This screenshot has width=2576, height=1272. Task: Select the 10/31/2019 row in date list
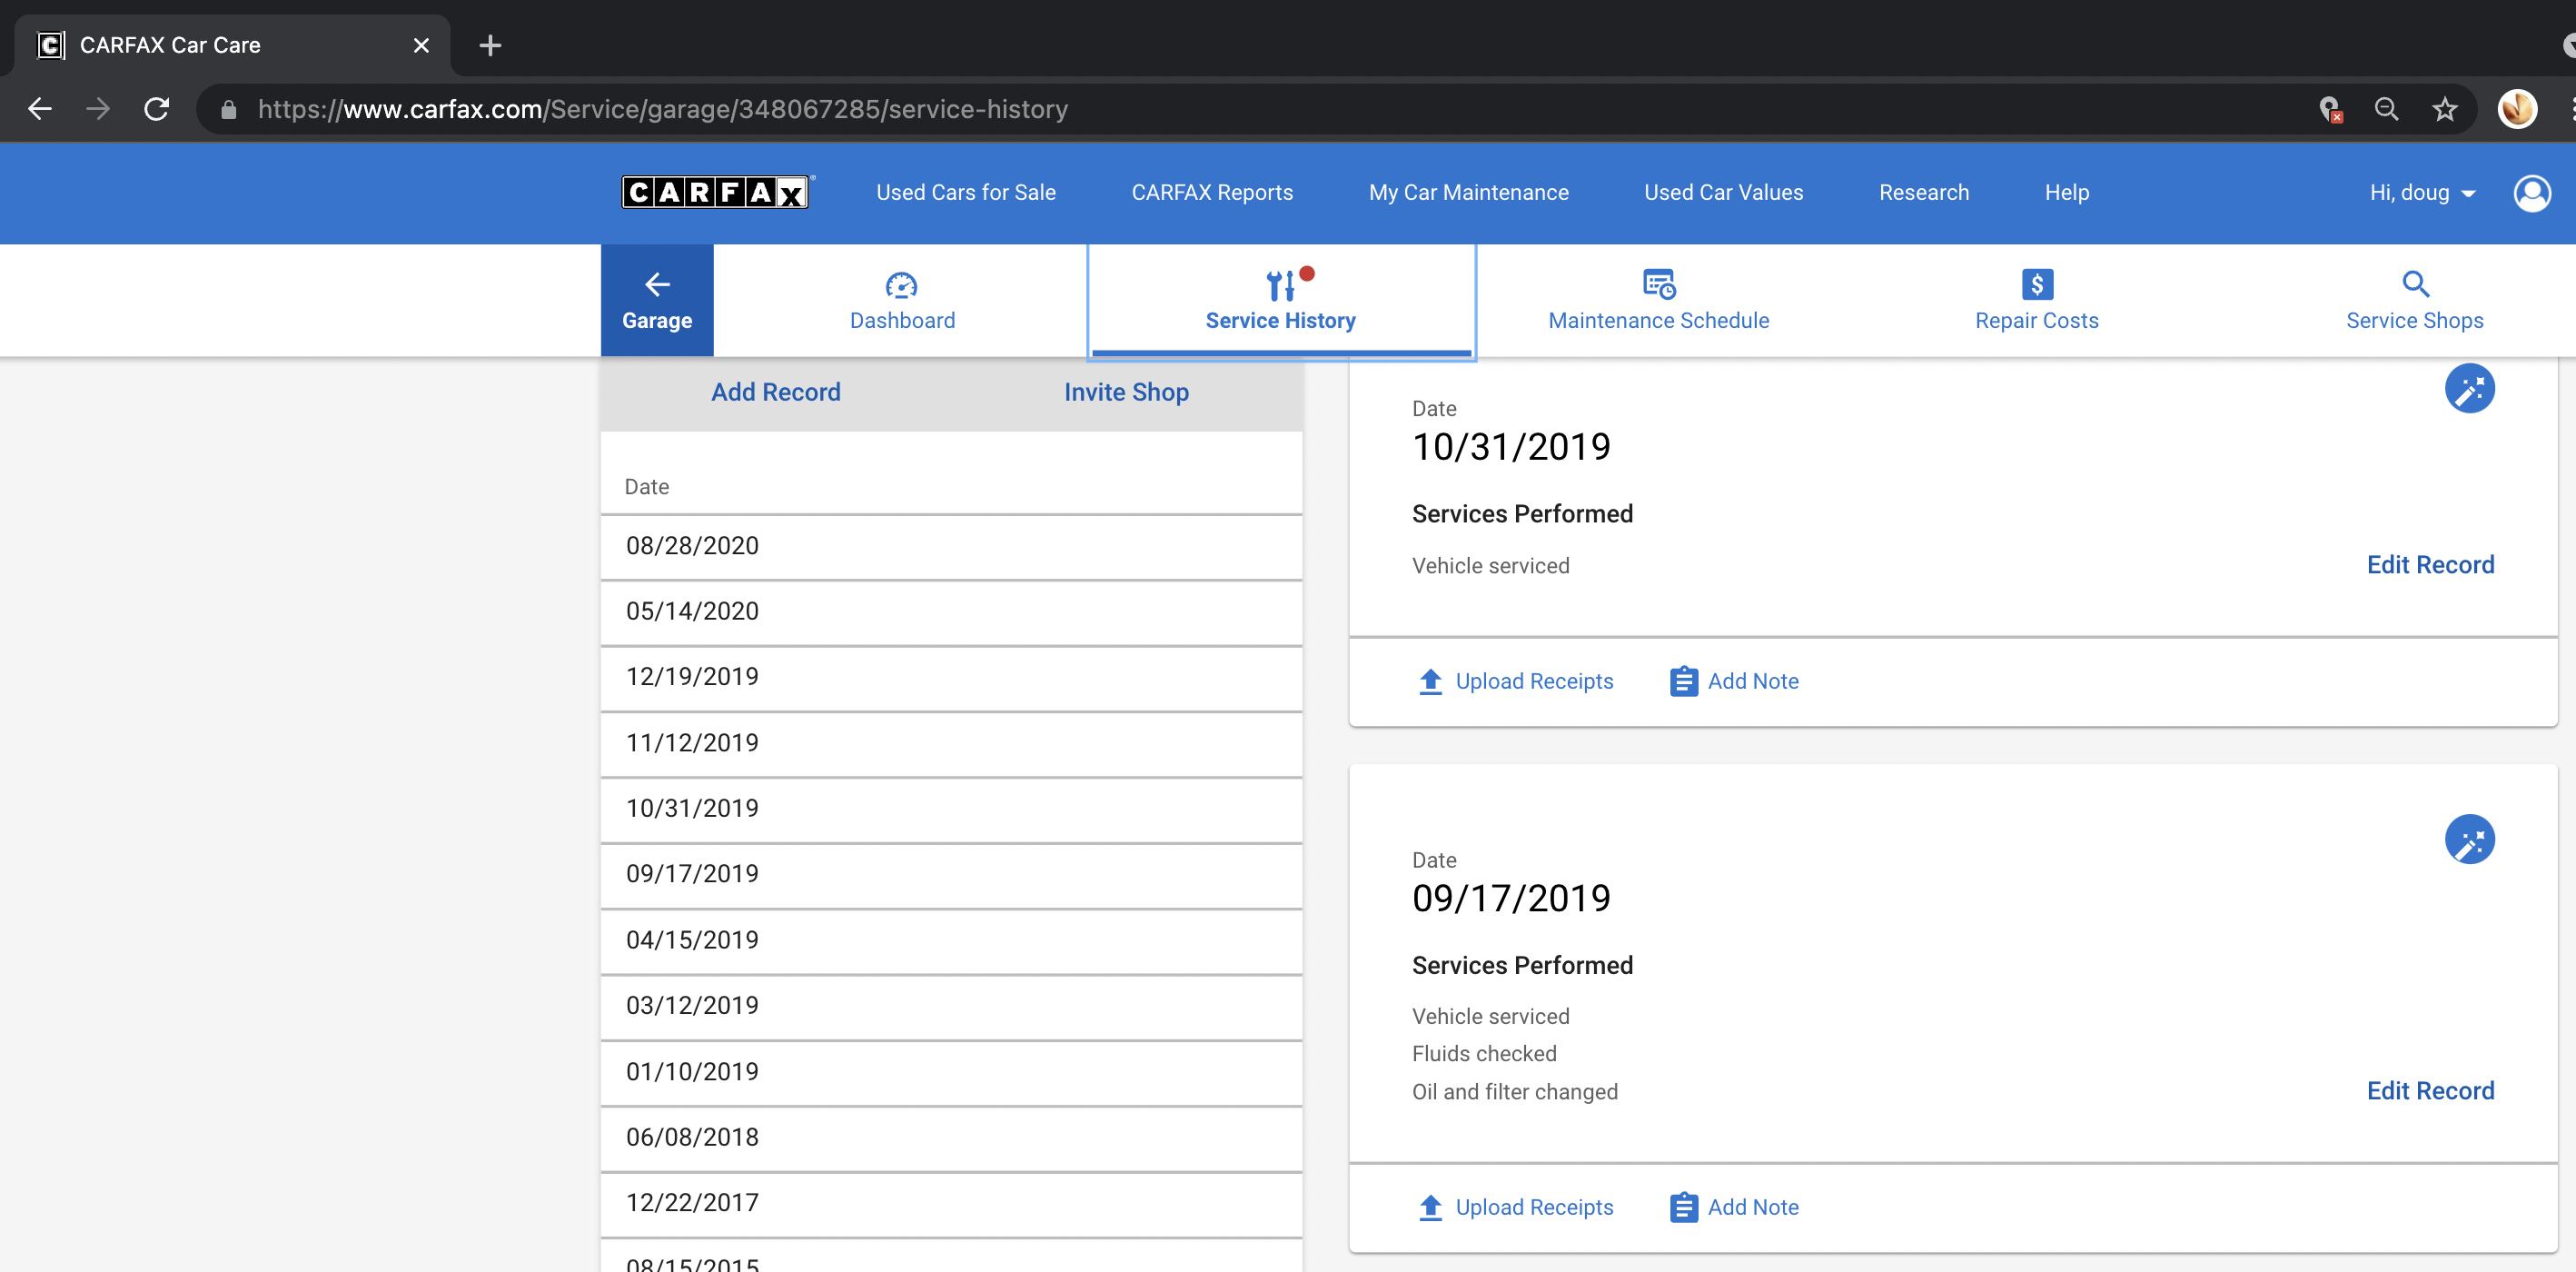pos(951,808)
